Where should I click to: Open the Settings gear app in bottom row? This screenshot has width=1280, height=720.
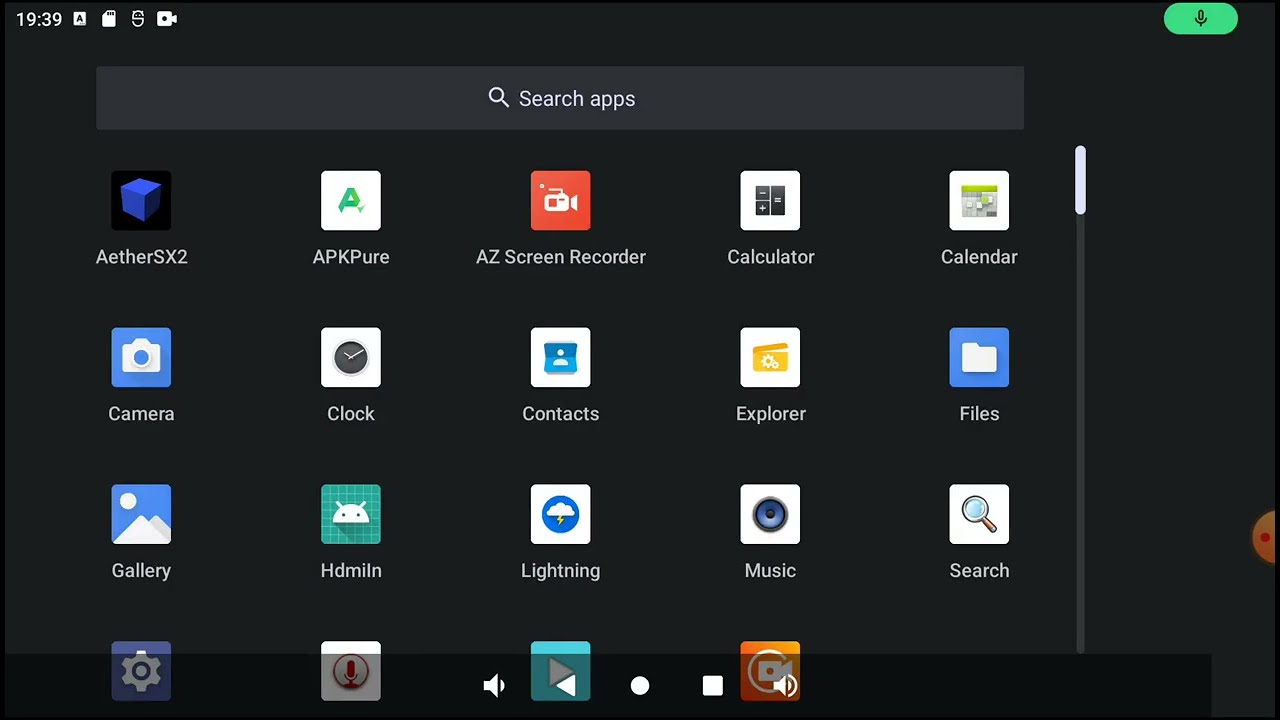tap(141, 671)
